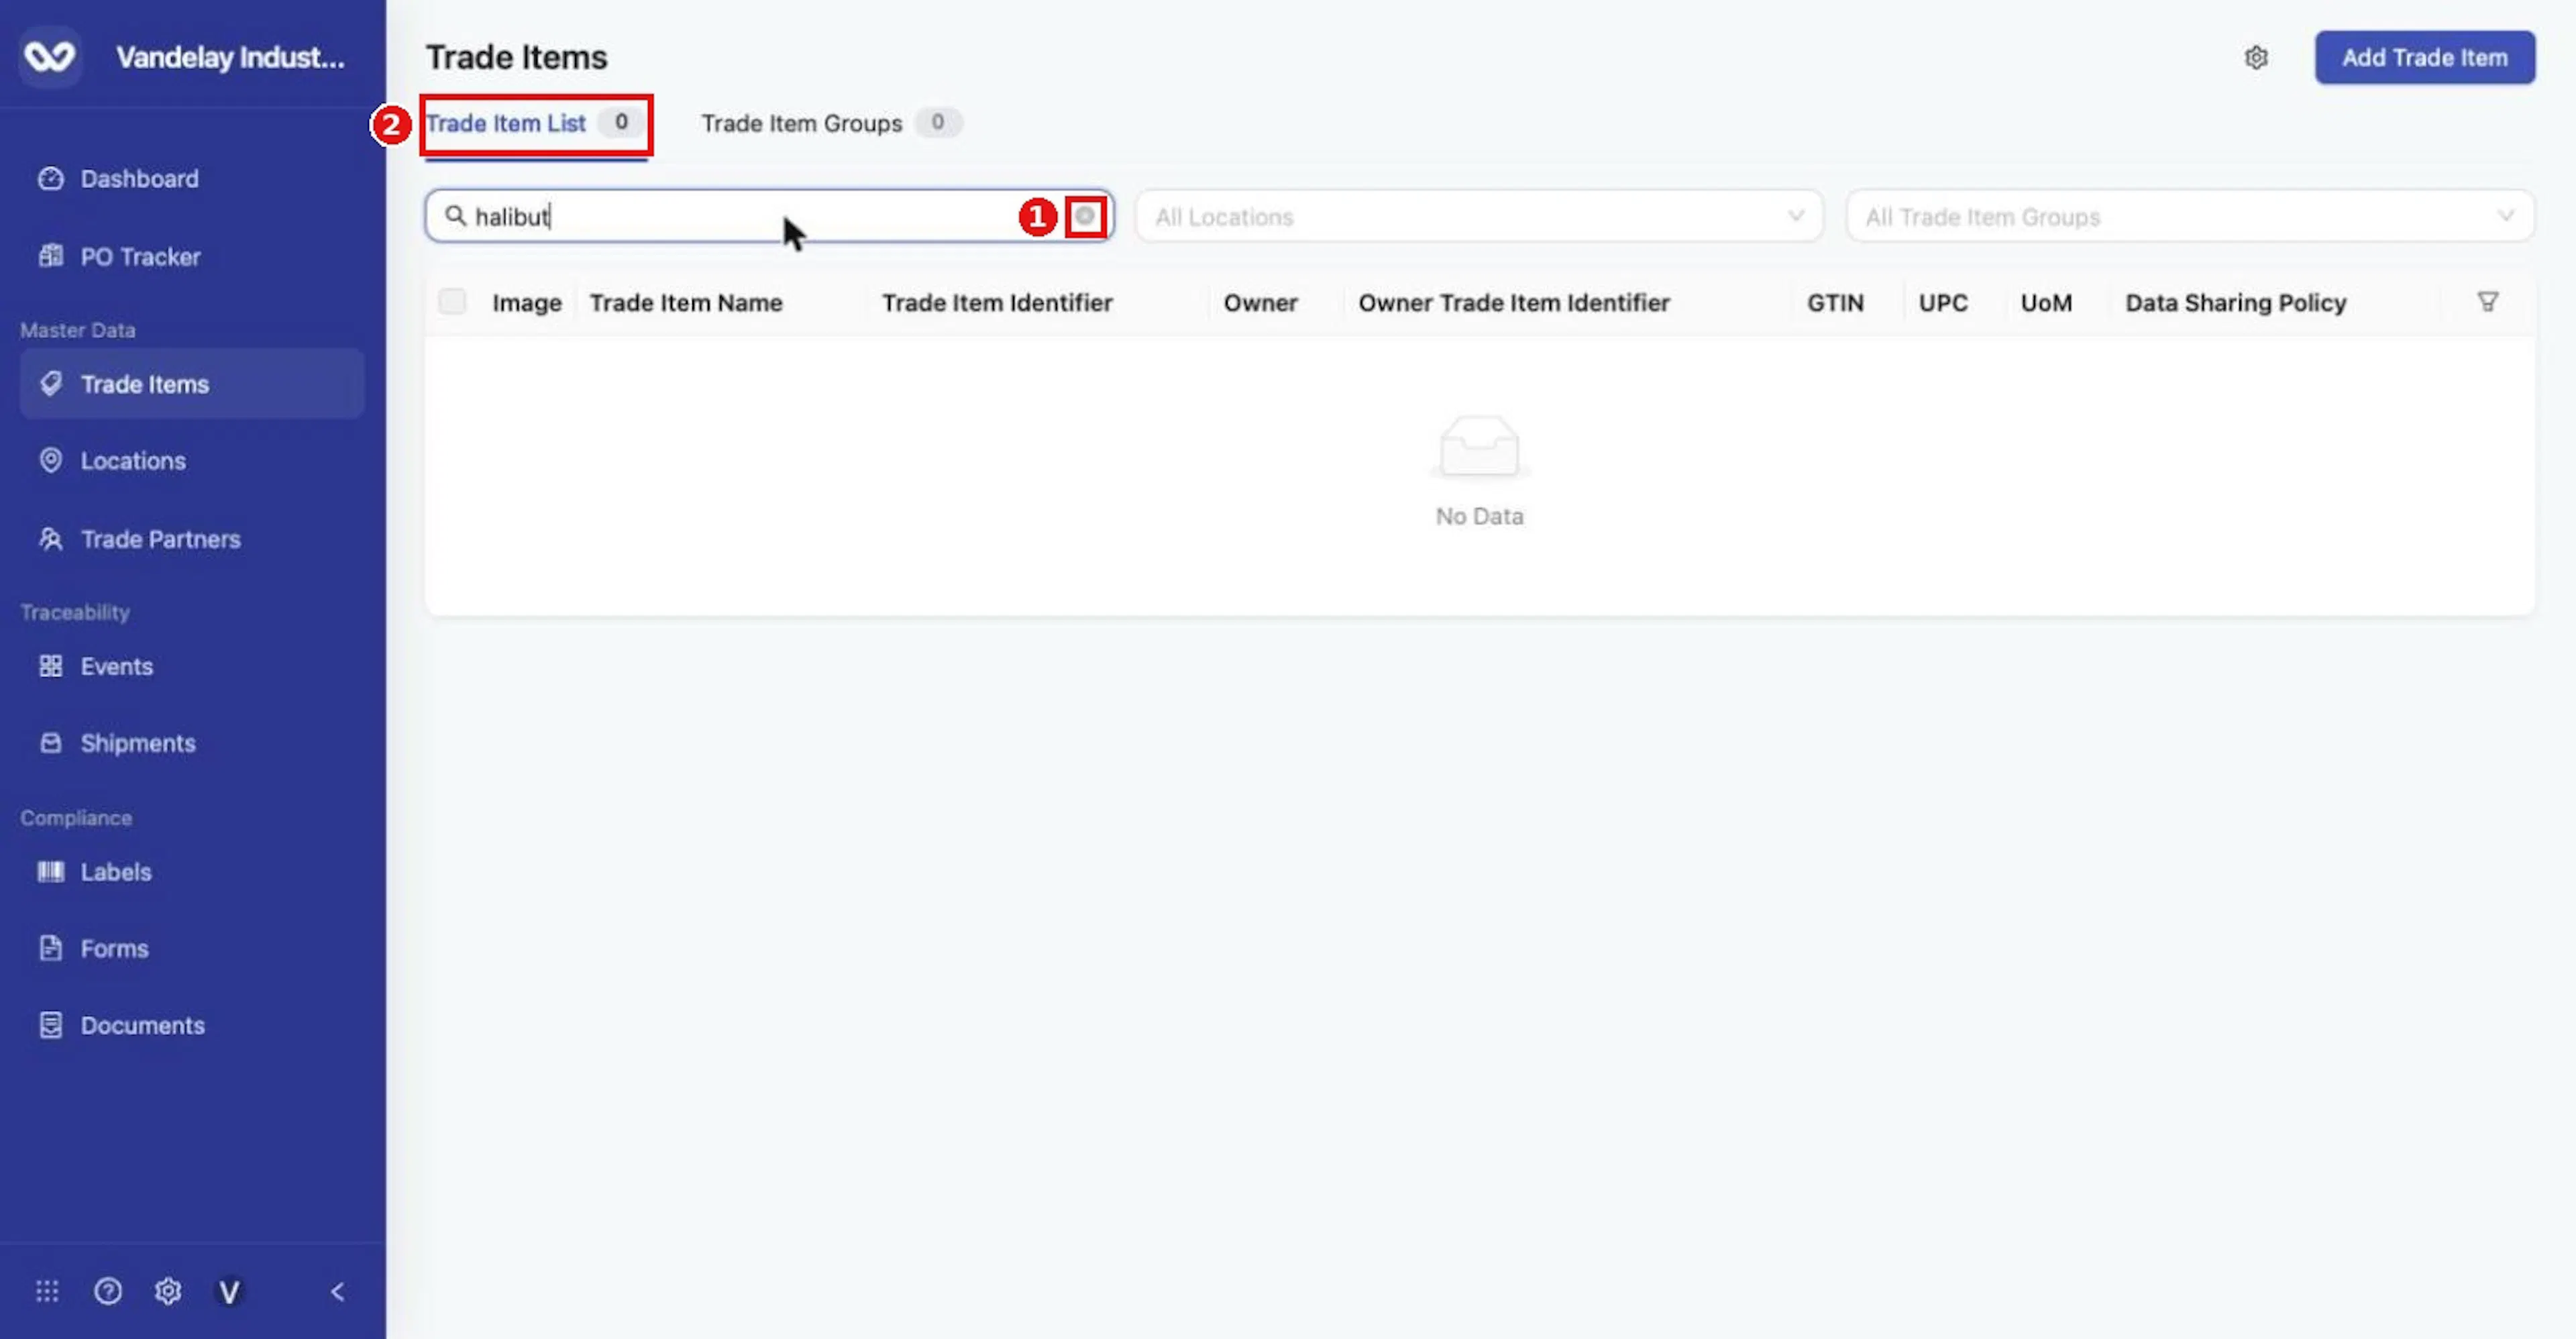Select Trade Items in the sidebar
This screenshot has width=2576, height=1339.
[x=192, y=384]
